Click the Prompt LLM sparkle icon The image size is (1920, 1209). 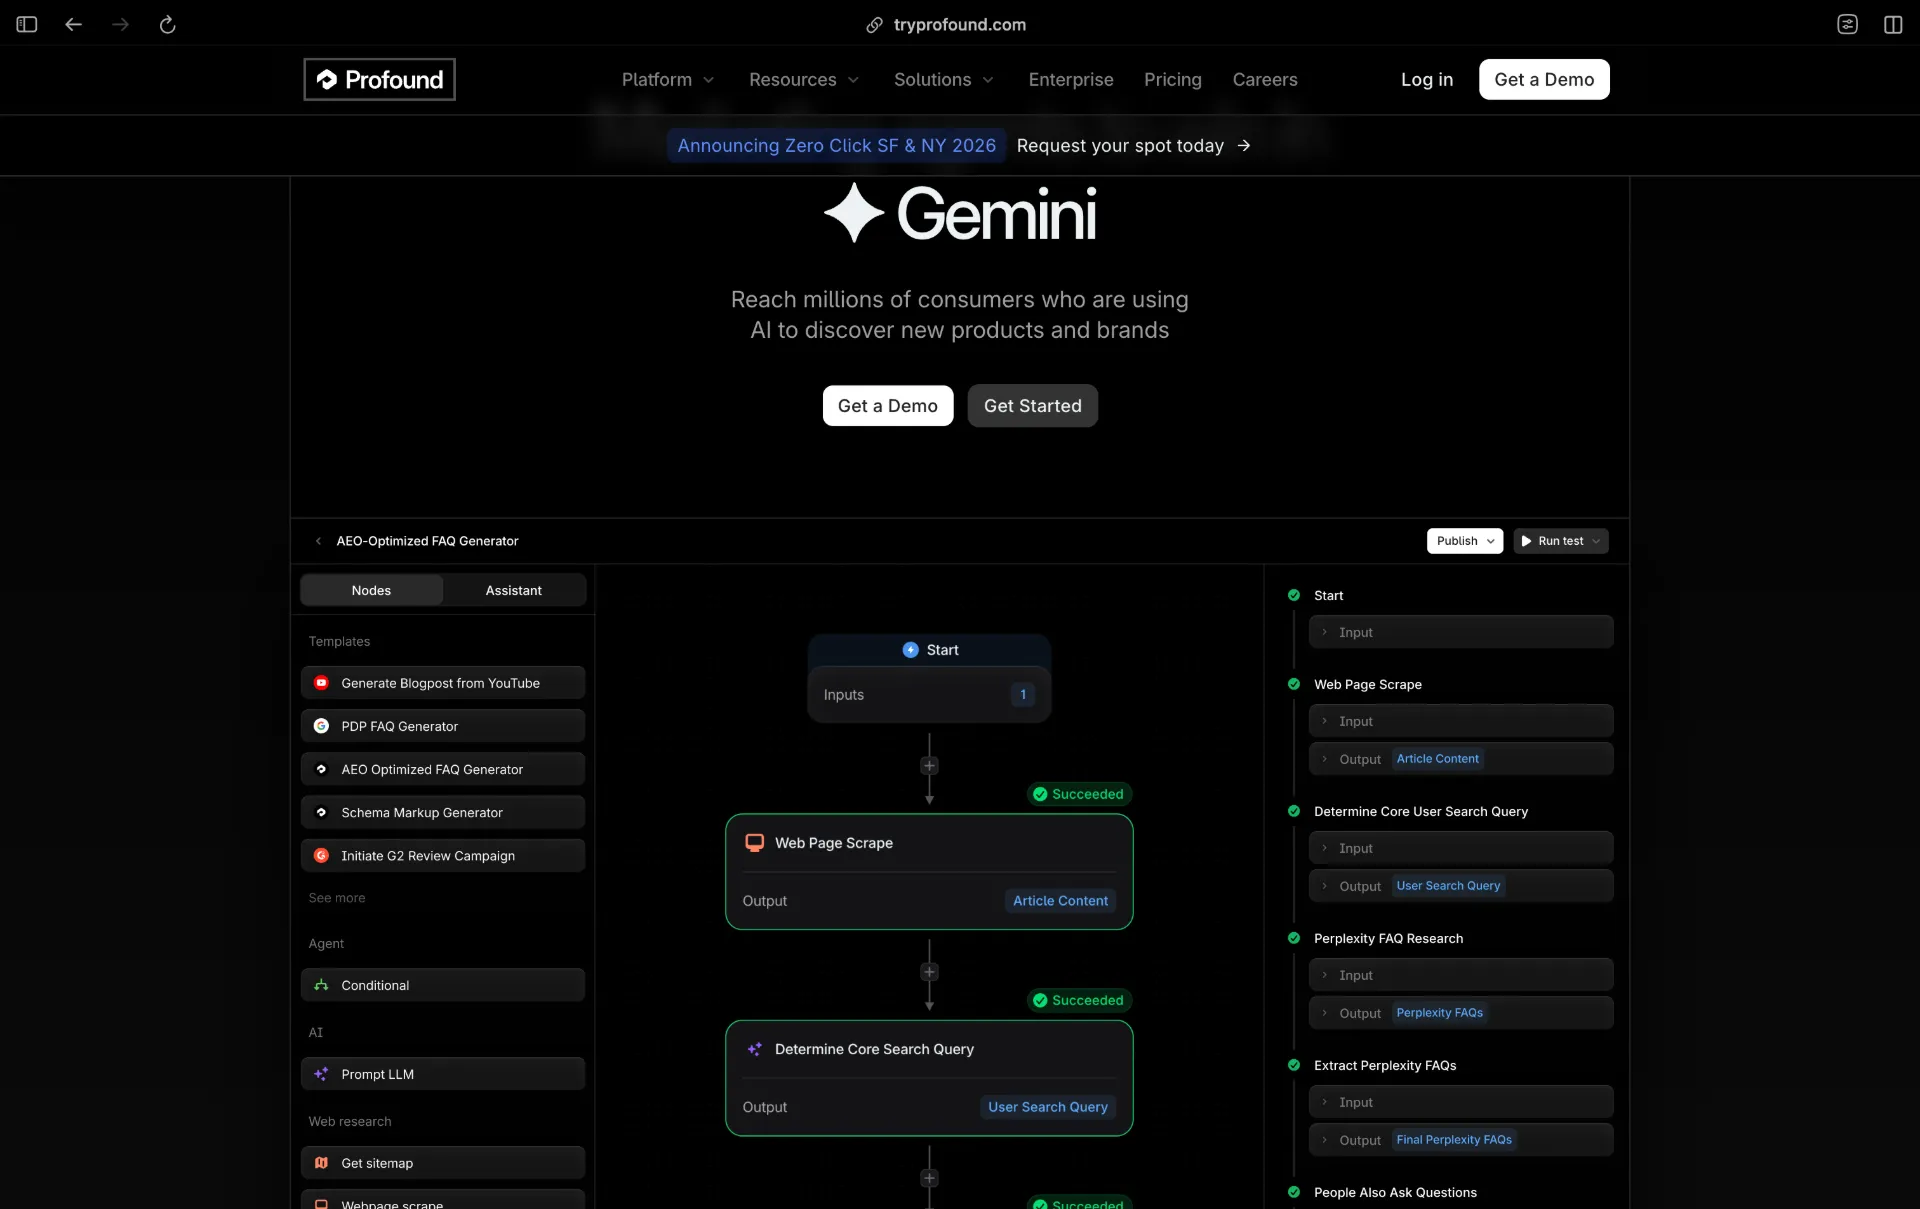coord(321,1074)
